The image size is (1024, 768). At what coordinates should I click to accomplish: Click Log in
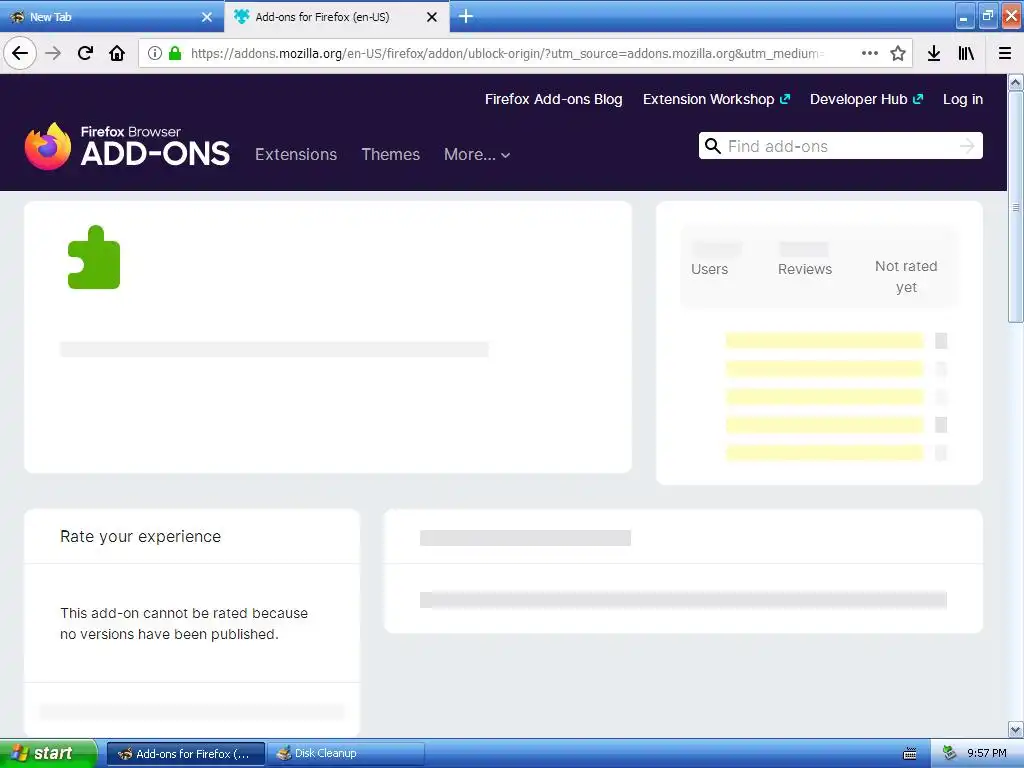pos(963,99)
